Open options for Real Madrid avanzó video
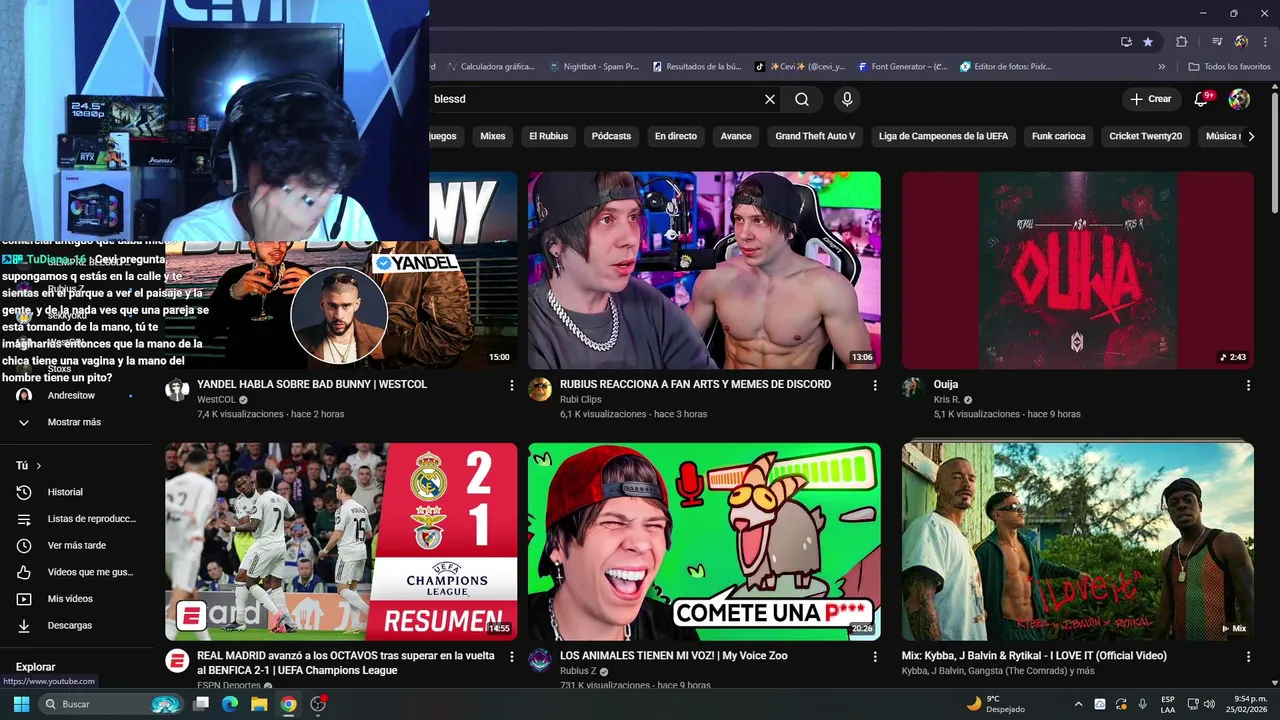The width and height of the screenshot is (1280, 720). pyautogui.click(x=512, y=657)
